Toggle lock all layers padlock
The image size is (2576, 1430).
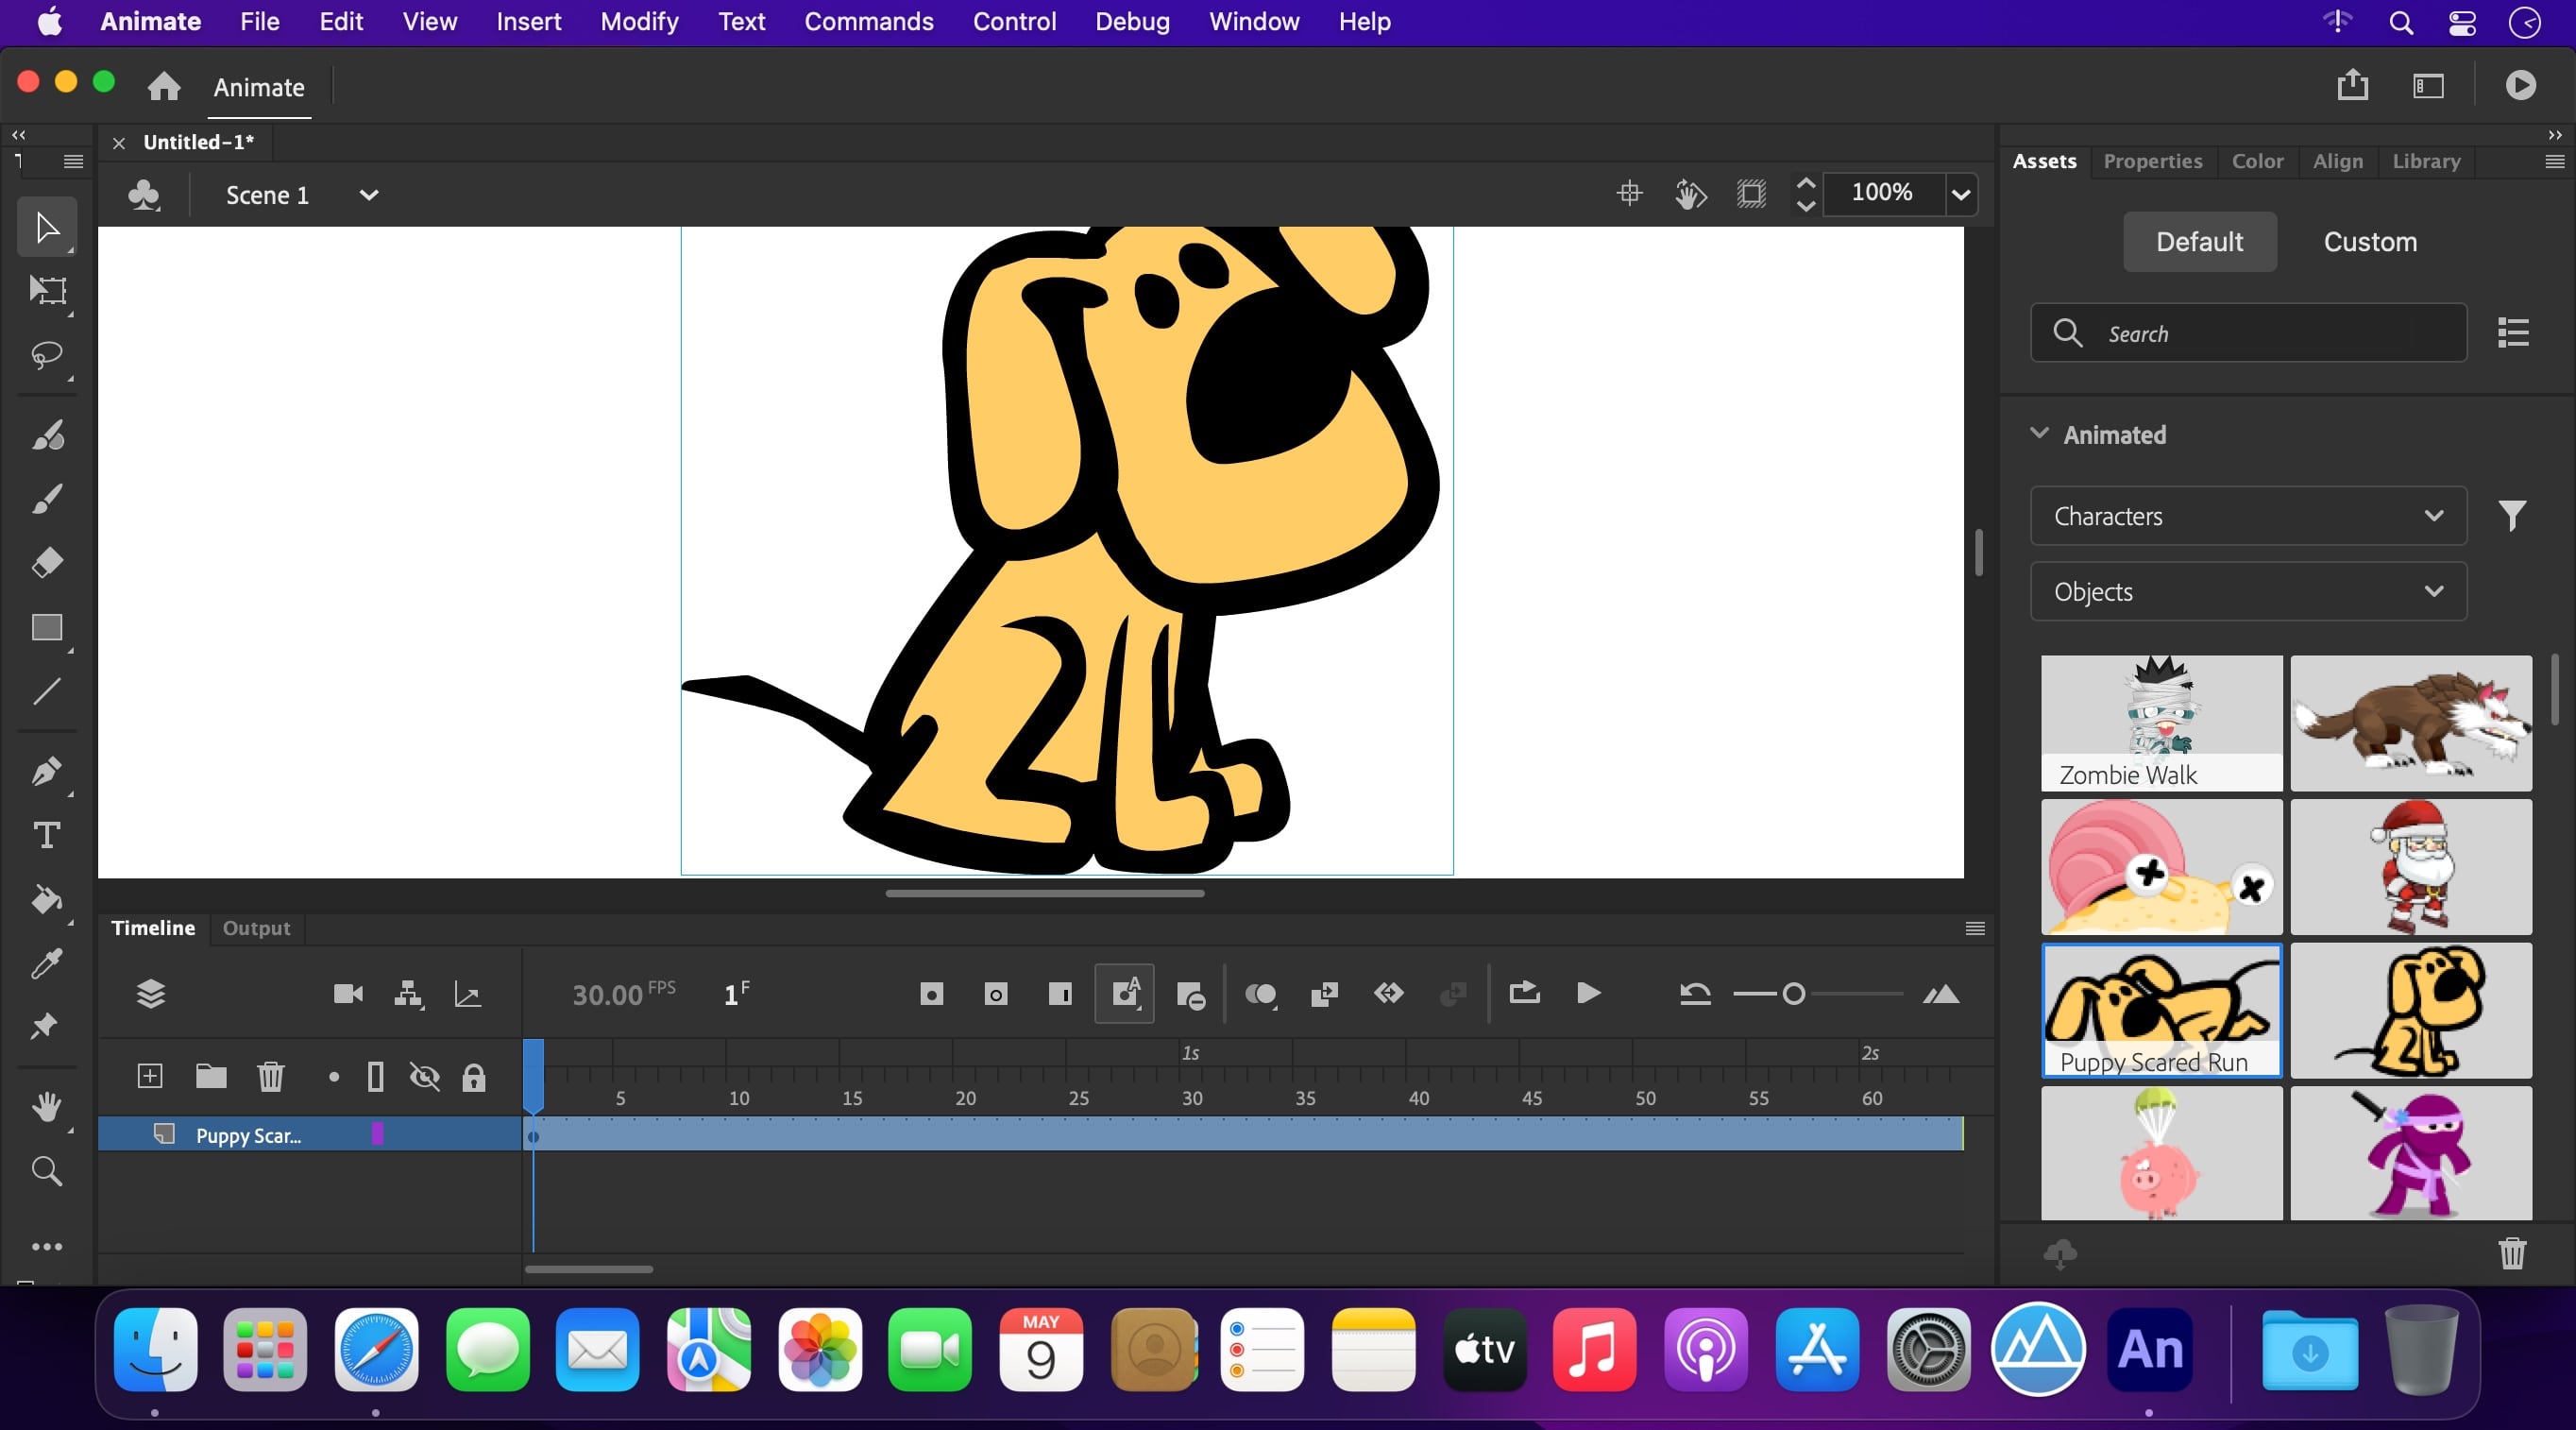pyautogui.click(x=474, y=1077)
